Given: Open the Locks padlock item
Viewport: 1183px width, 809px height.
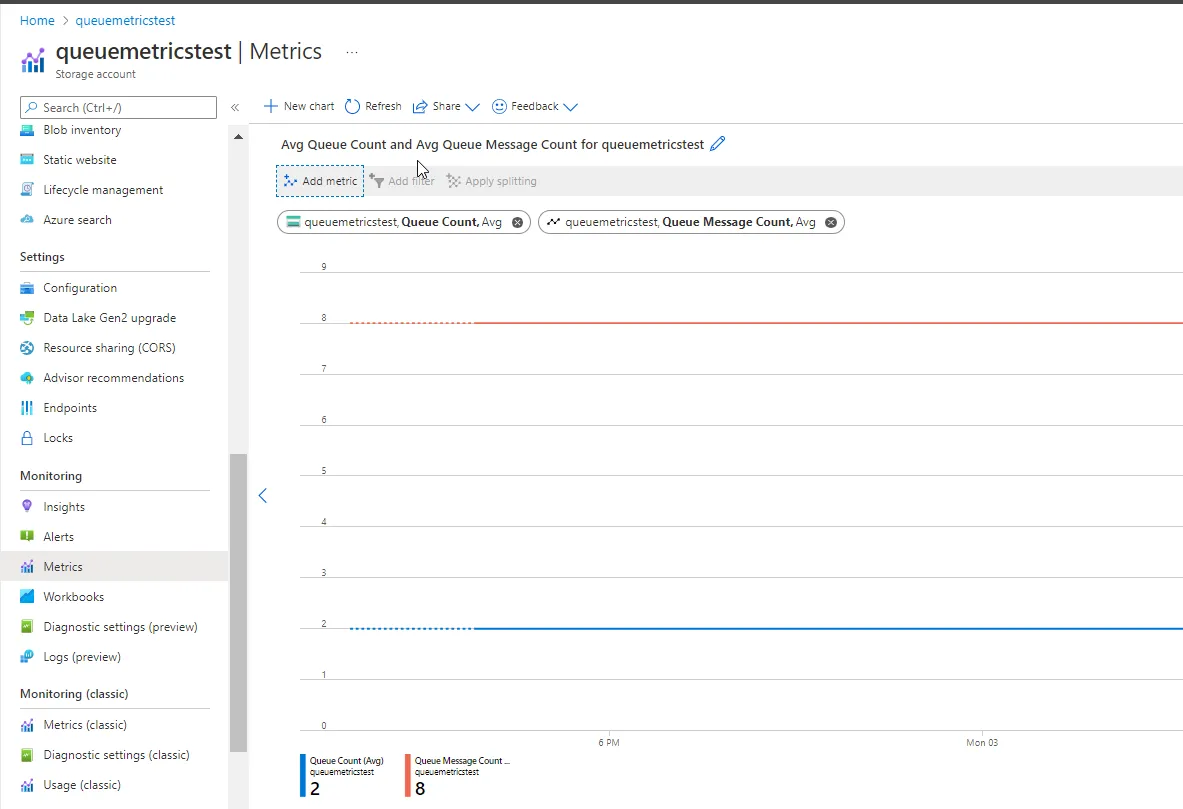Looking at the screenshot, I should 27,438.
